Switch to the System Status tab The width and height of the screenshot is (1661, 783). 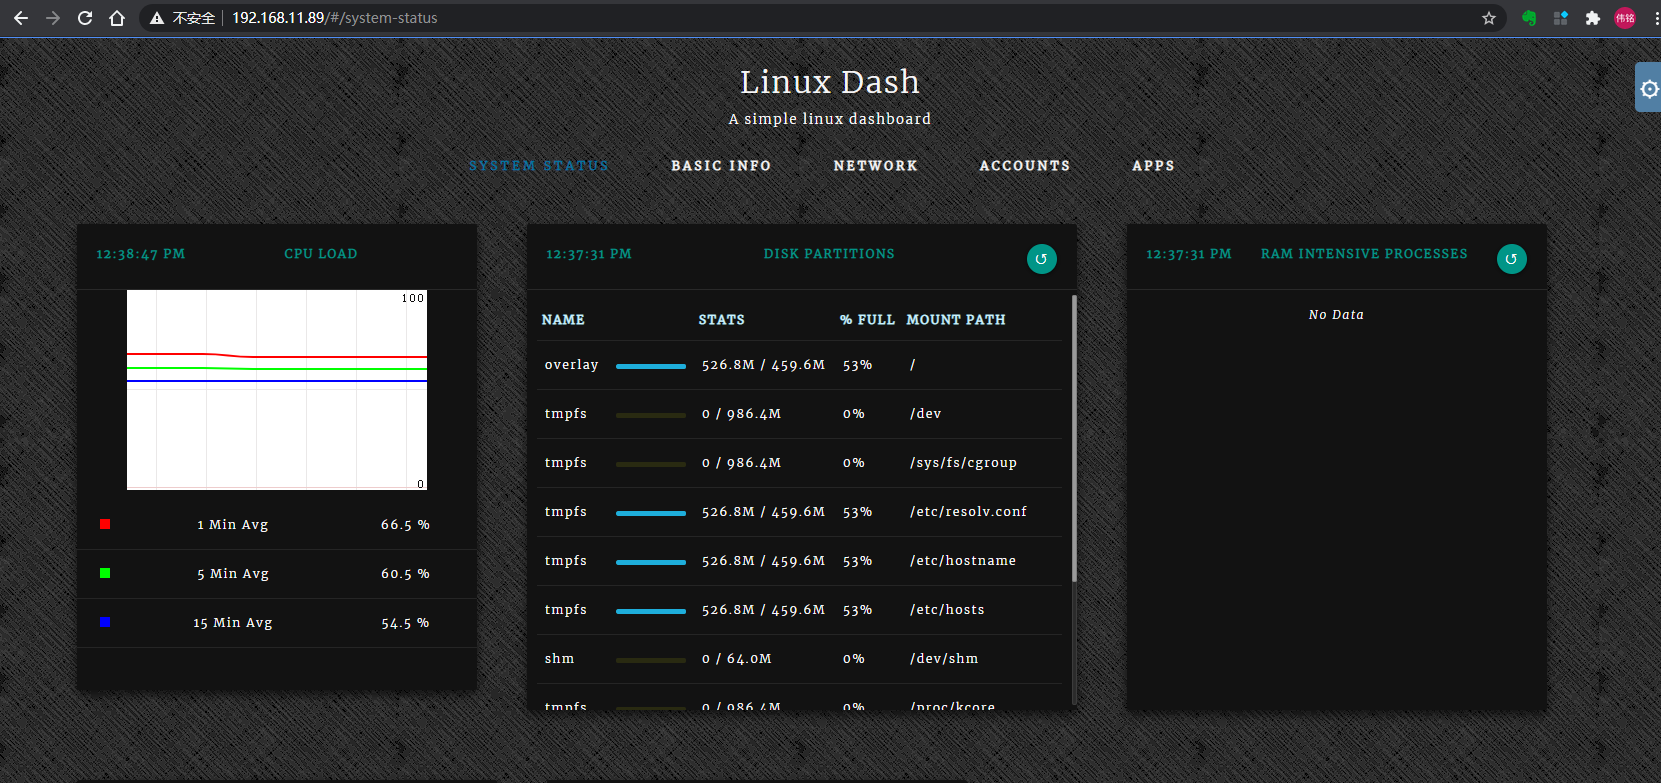[539, 166]
